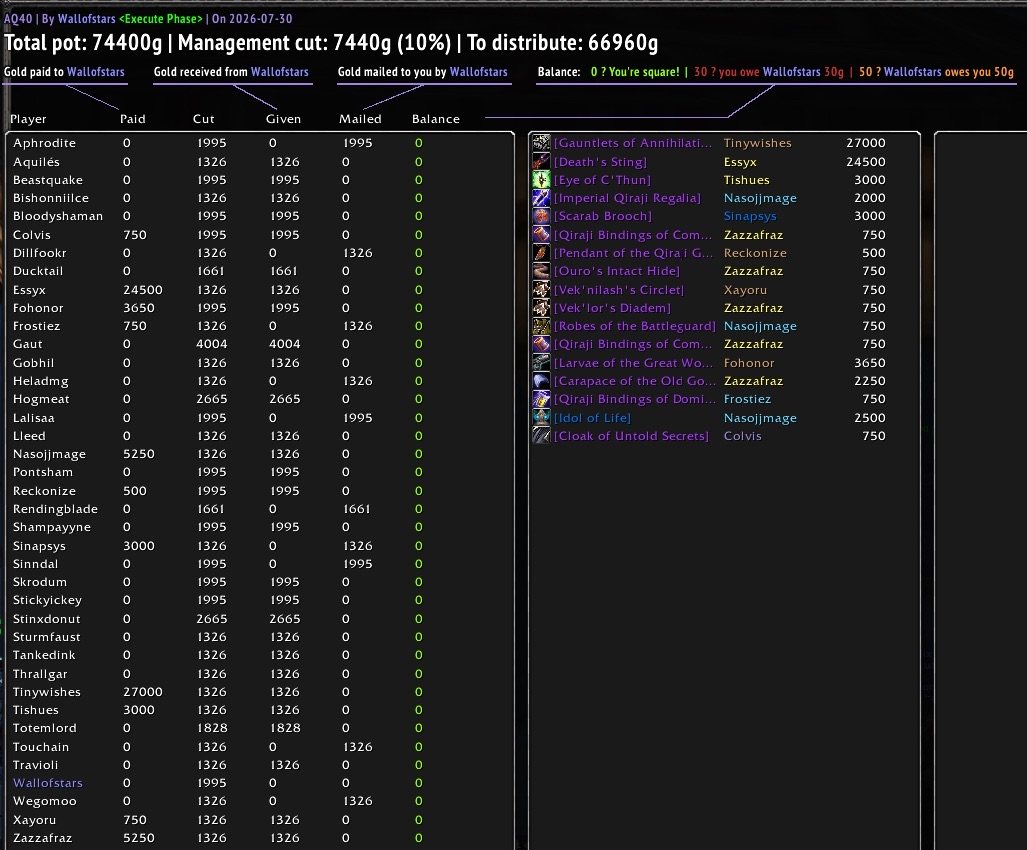Click the AQ40 raid title line

[x=148, y=18]
